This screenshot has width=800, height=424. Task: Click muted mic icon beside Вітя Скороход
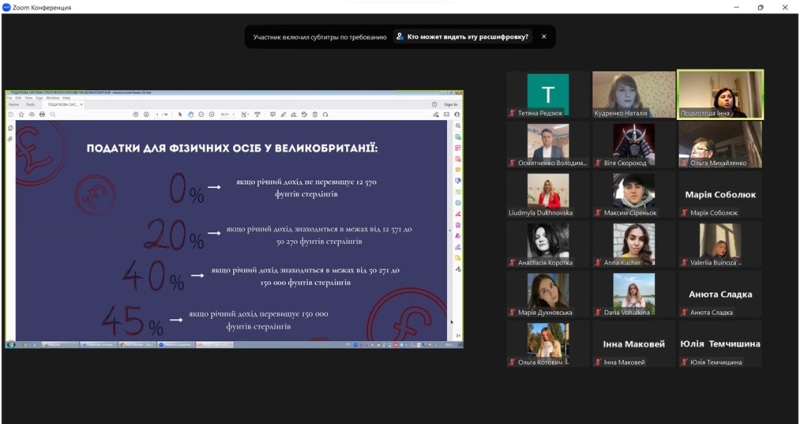(x=598, y=163)
